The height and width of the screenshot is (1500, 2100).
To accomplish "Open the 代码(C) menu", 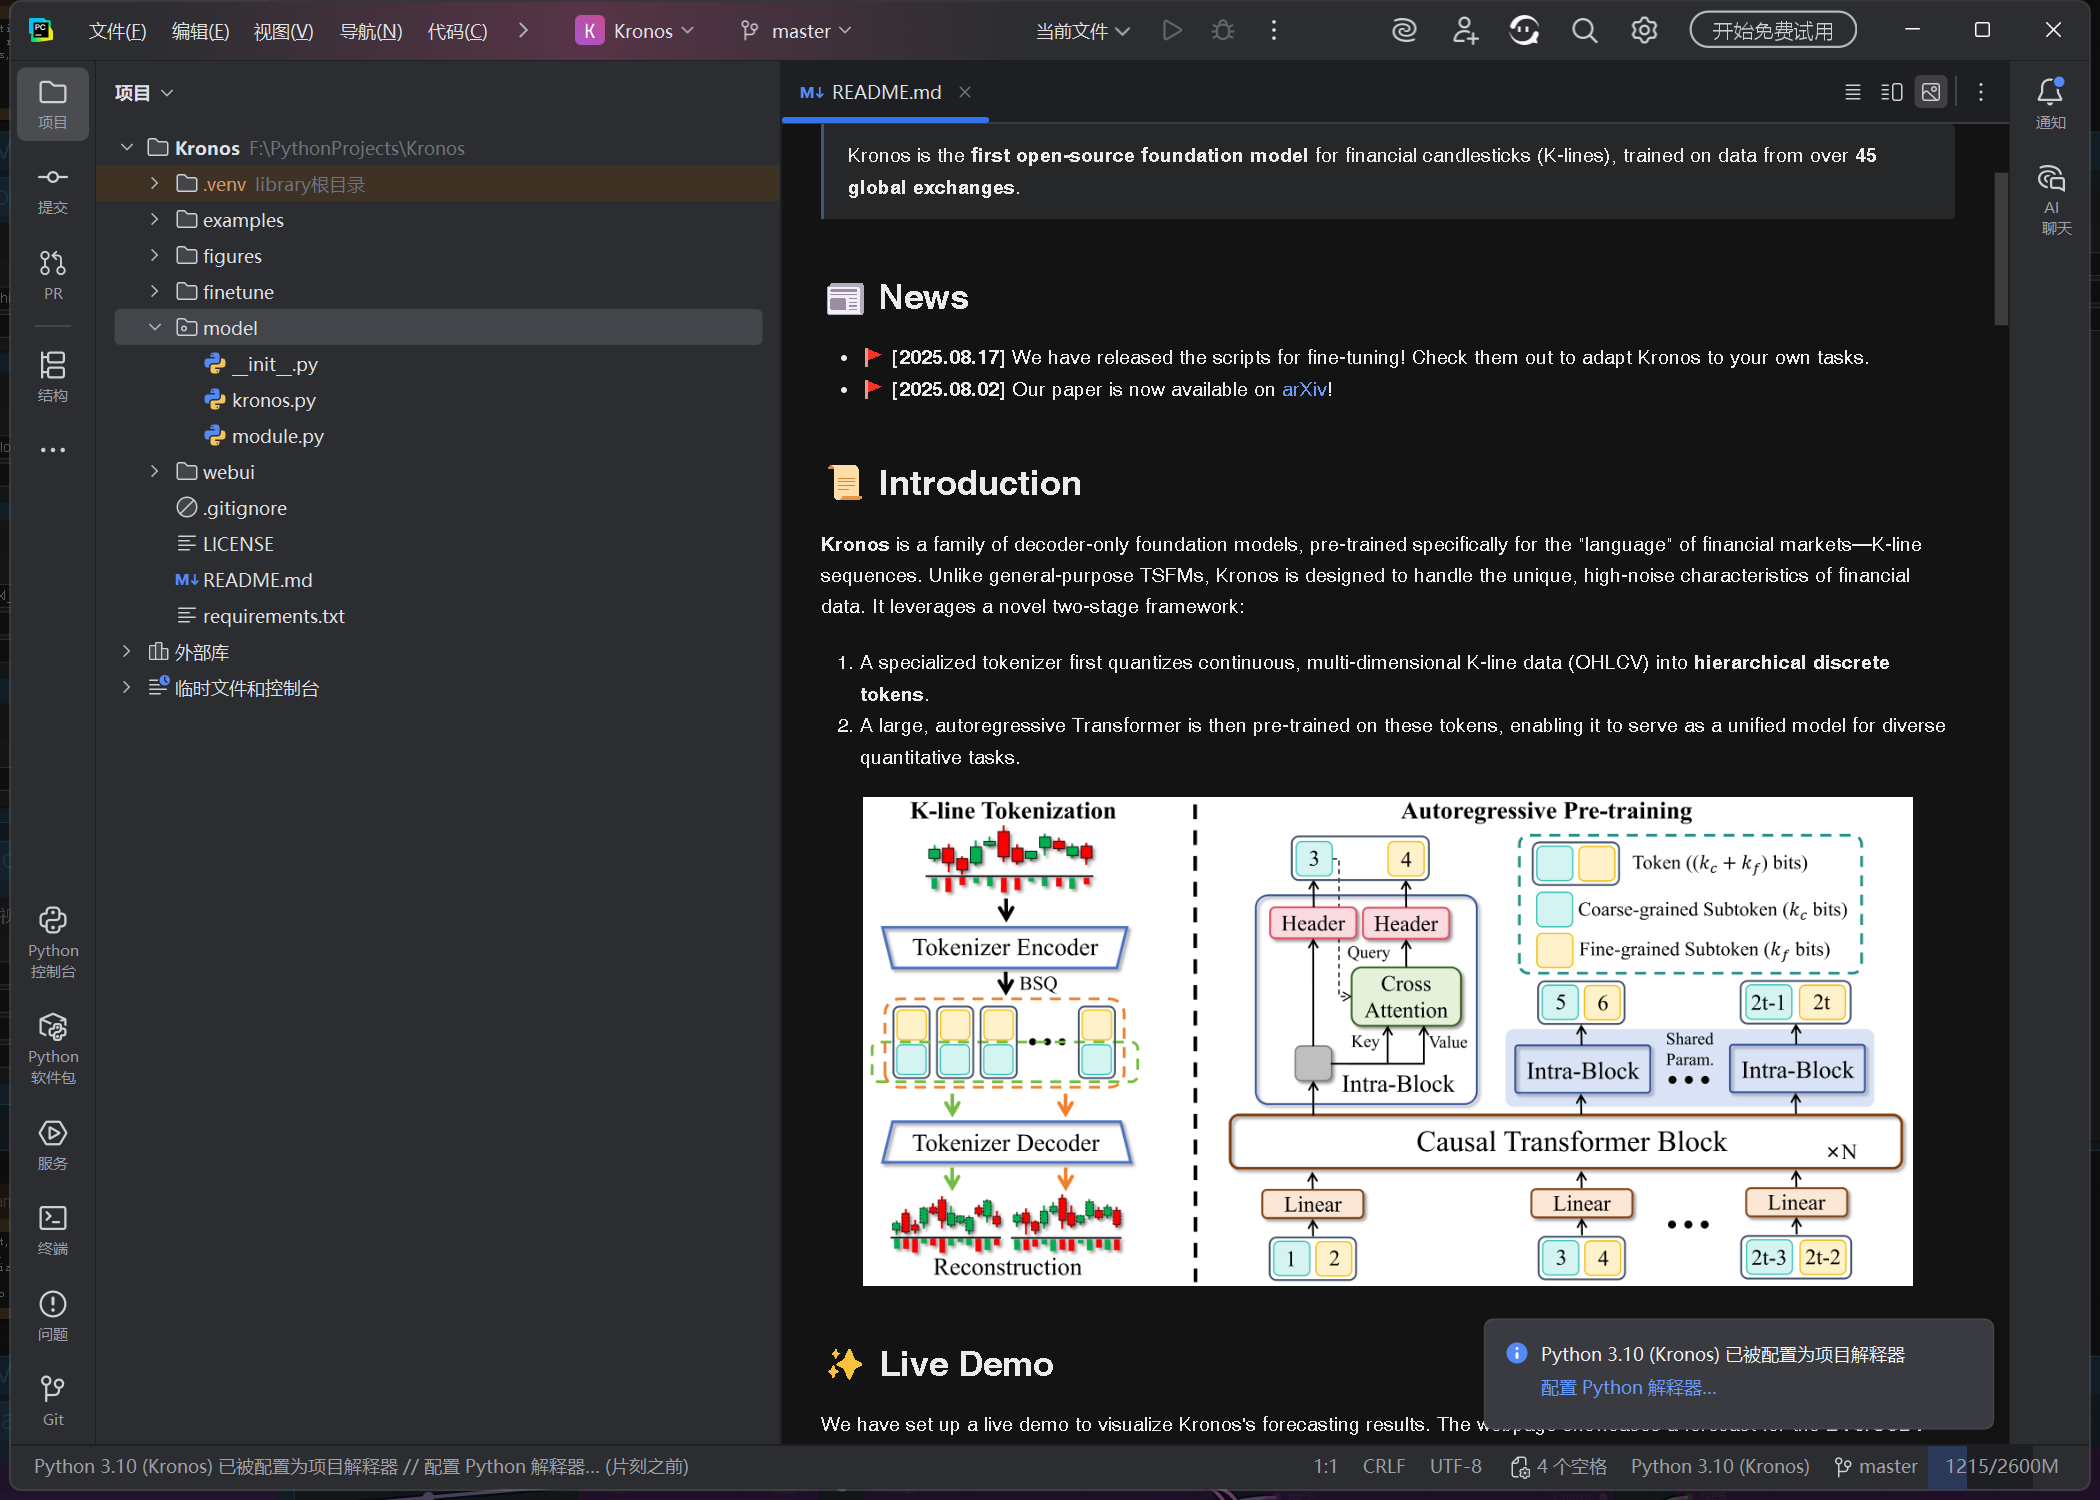I will (x=457, y=31).
